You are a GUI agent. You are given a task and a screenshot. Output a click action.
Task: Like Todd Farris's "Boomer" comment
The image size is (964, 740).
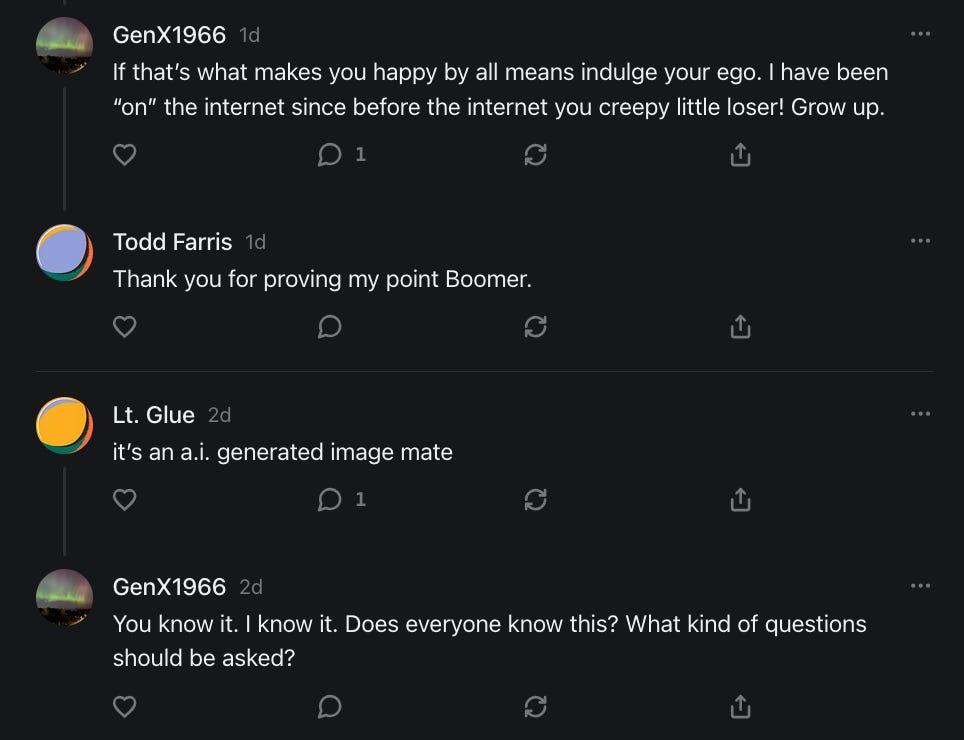[124, 327]
